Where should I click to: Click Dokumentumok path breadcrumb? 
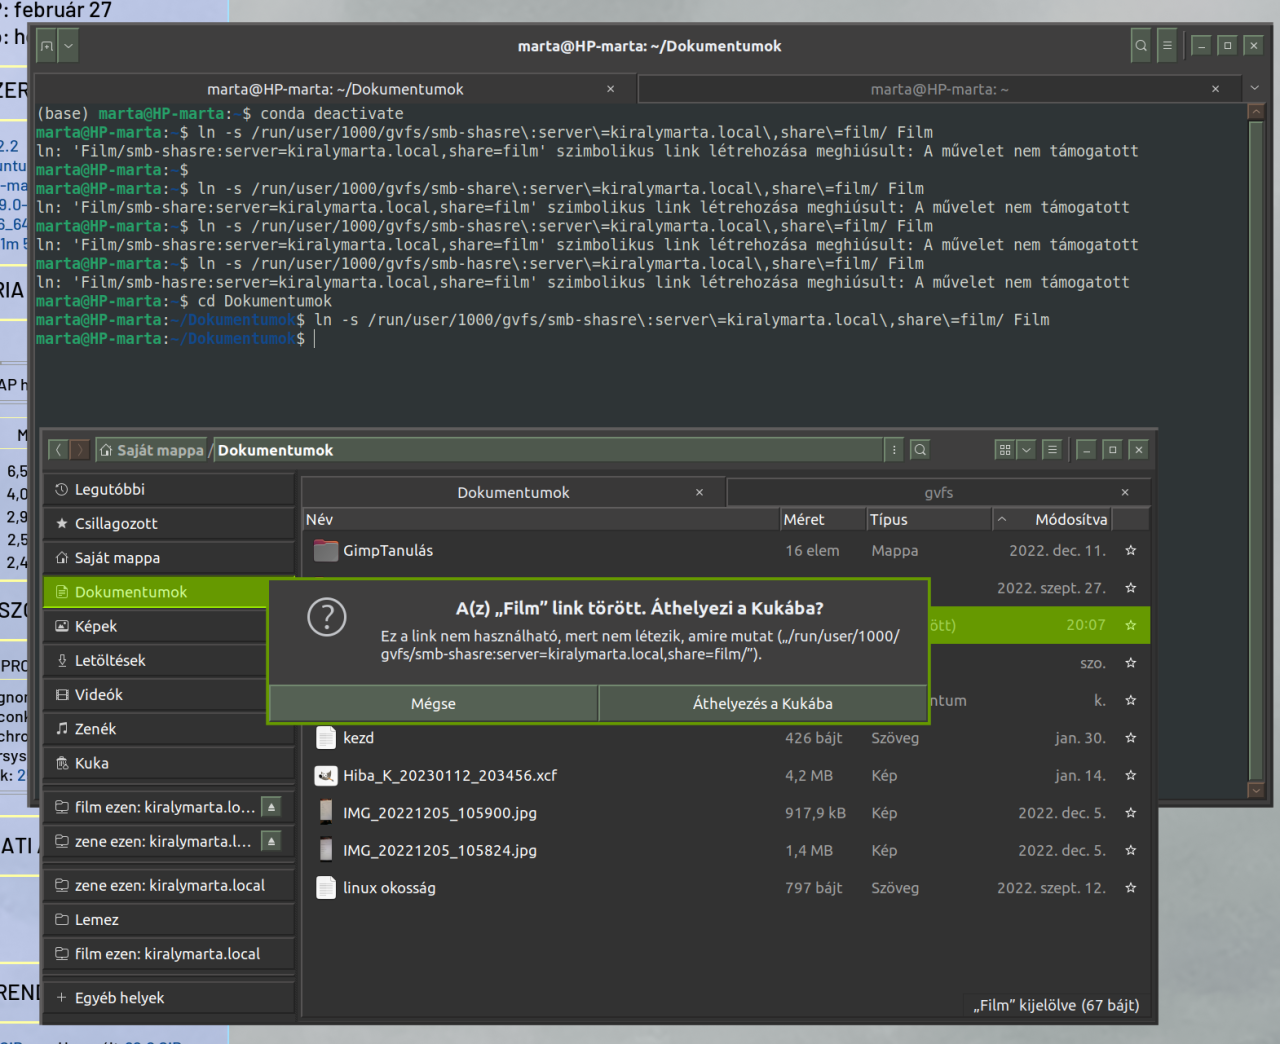click(275, 450)
